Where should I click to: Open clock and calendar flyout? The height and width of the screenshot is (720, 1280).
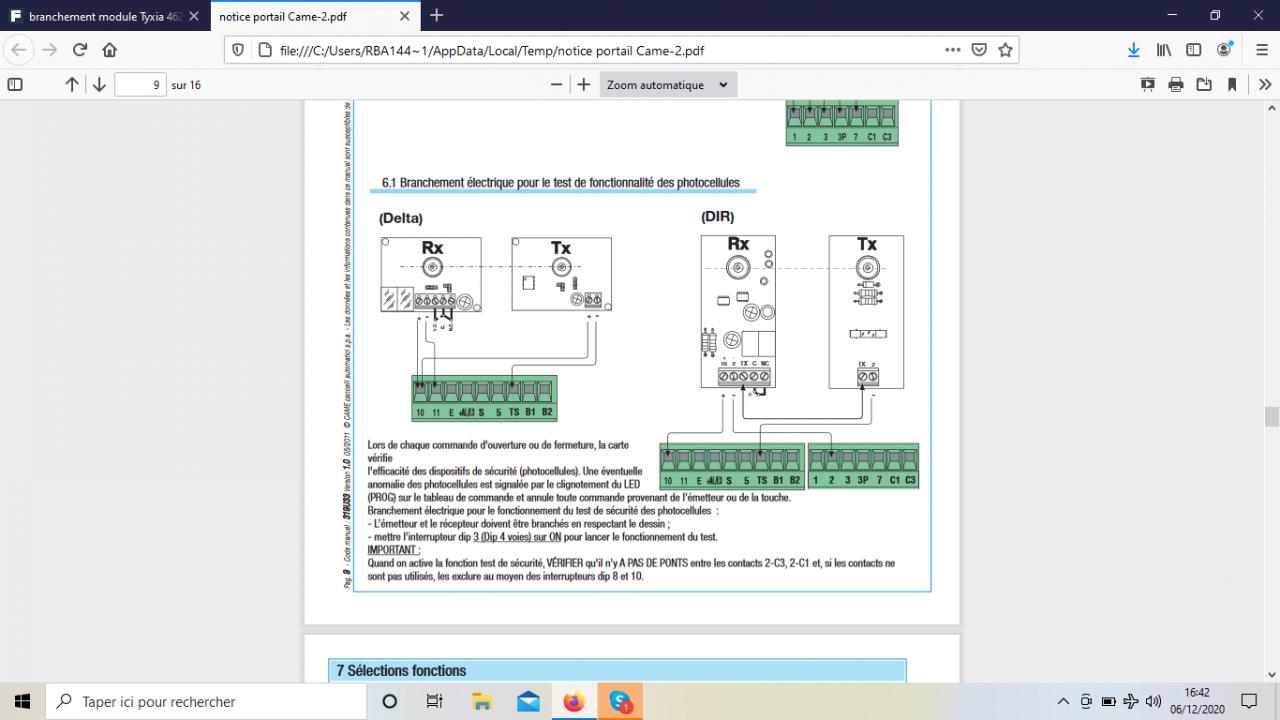(x=1197, y=701)
